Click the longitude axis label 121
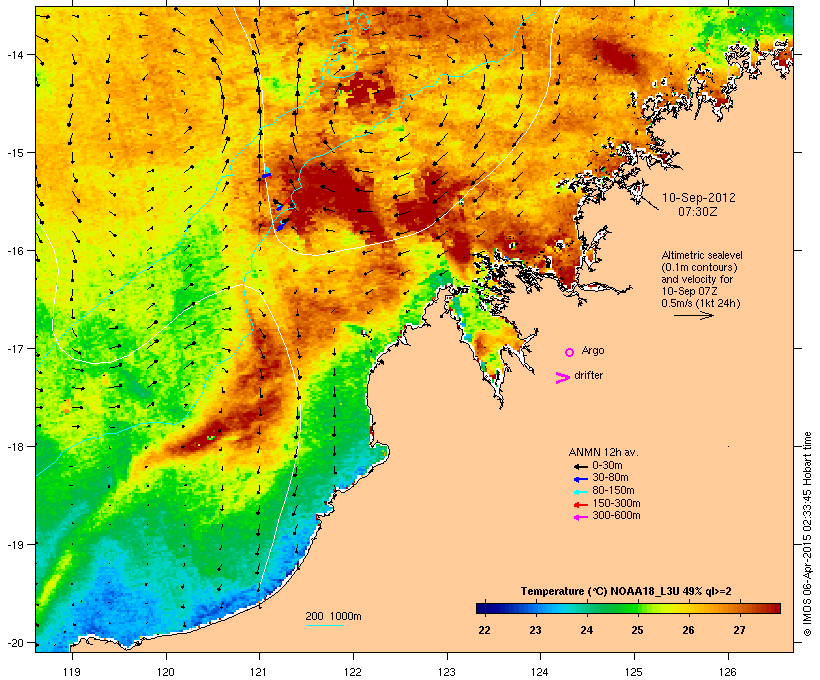820x680 pixels. (259, 672)
